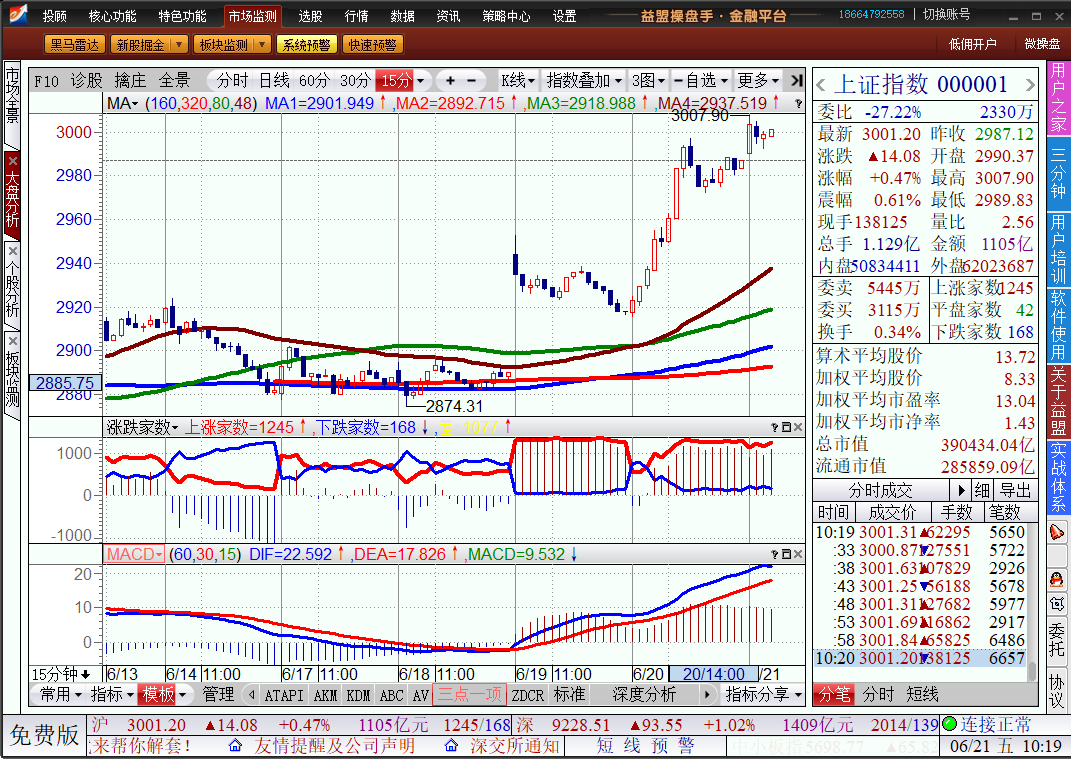The width and height of the screenshot is (1071, 759).
Task: Open the 策略中心 menu
Action: point(506,16)
